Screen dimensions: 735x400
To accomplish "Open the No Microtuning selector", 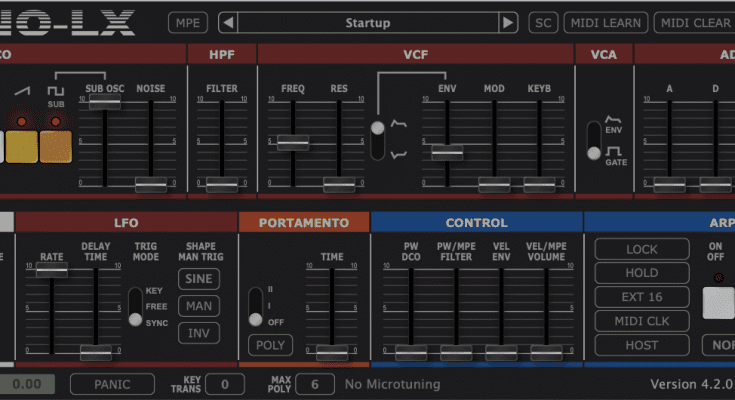I will [396, 384].
